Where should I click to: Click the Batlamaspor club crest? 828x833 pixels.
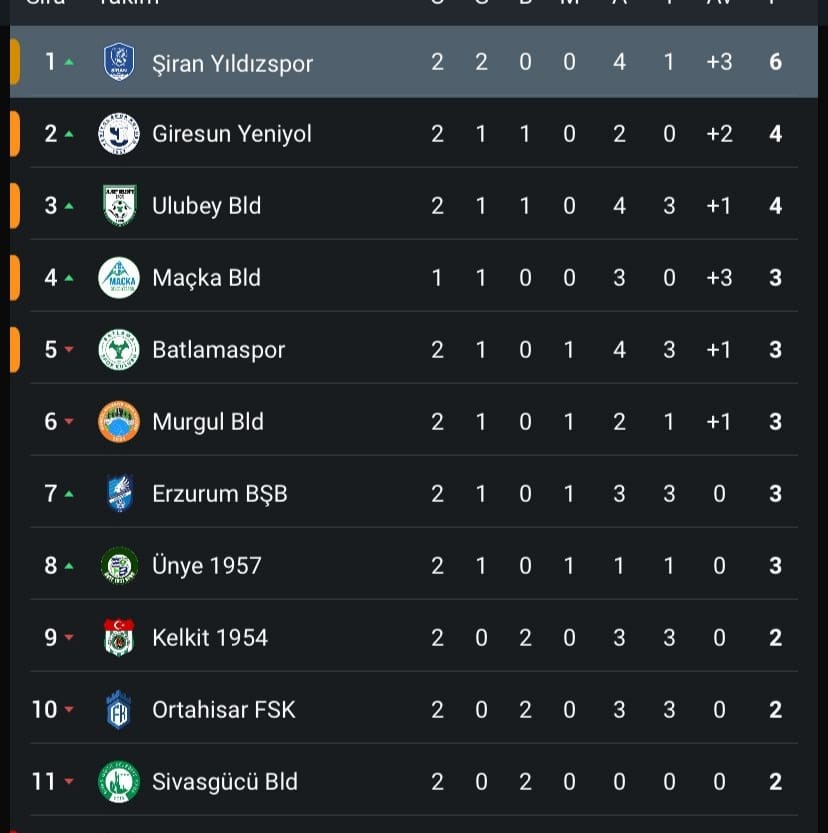click(x=119, y=350)
